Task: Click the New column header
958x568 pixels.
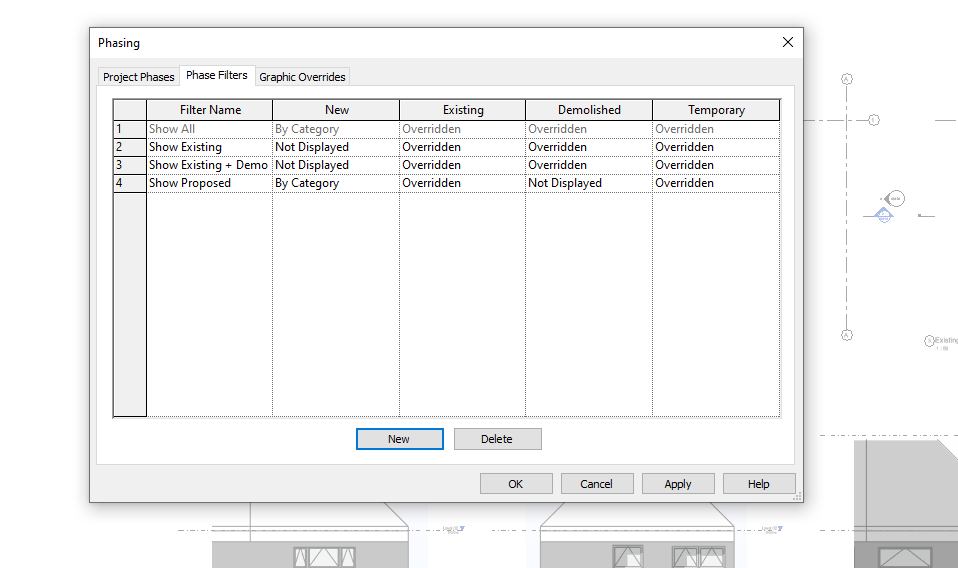Action: pos(336,110)
